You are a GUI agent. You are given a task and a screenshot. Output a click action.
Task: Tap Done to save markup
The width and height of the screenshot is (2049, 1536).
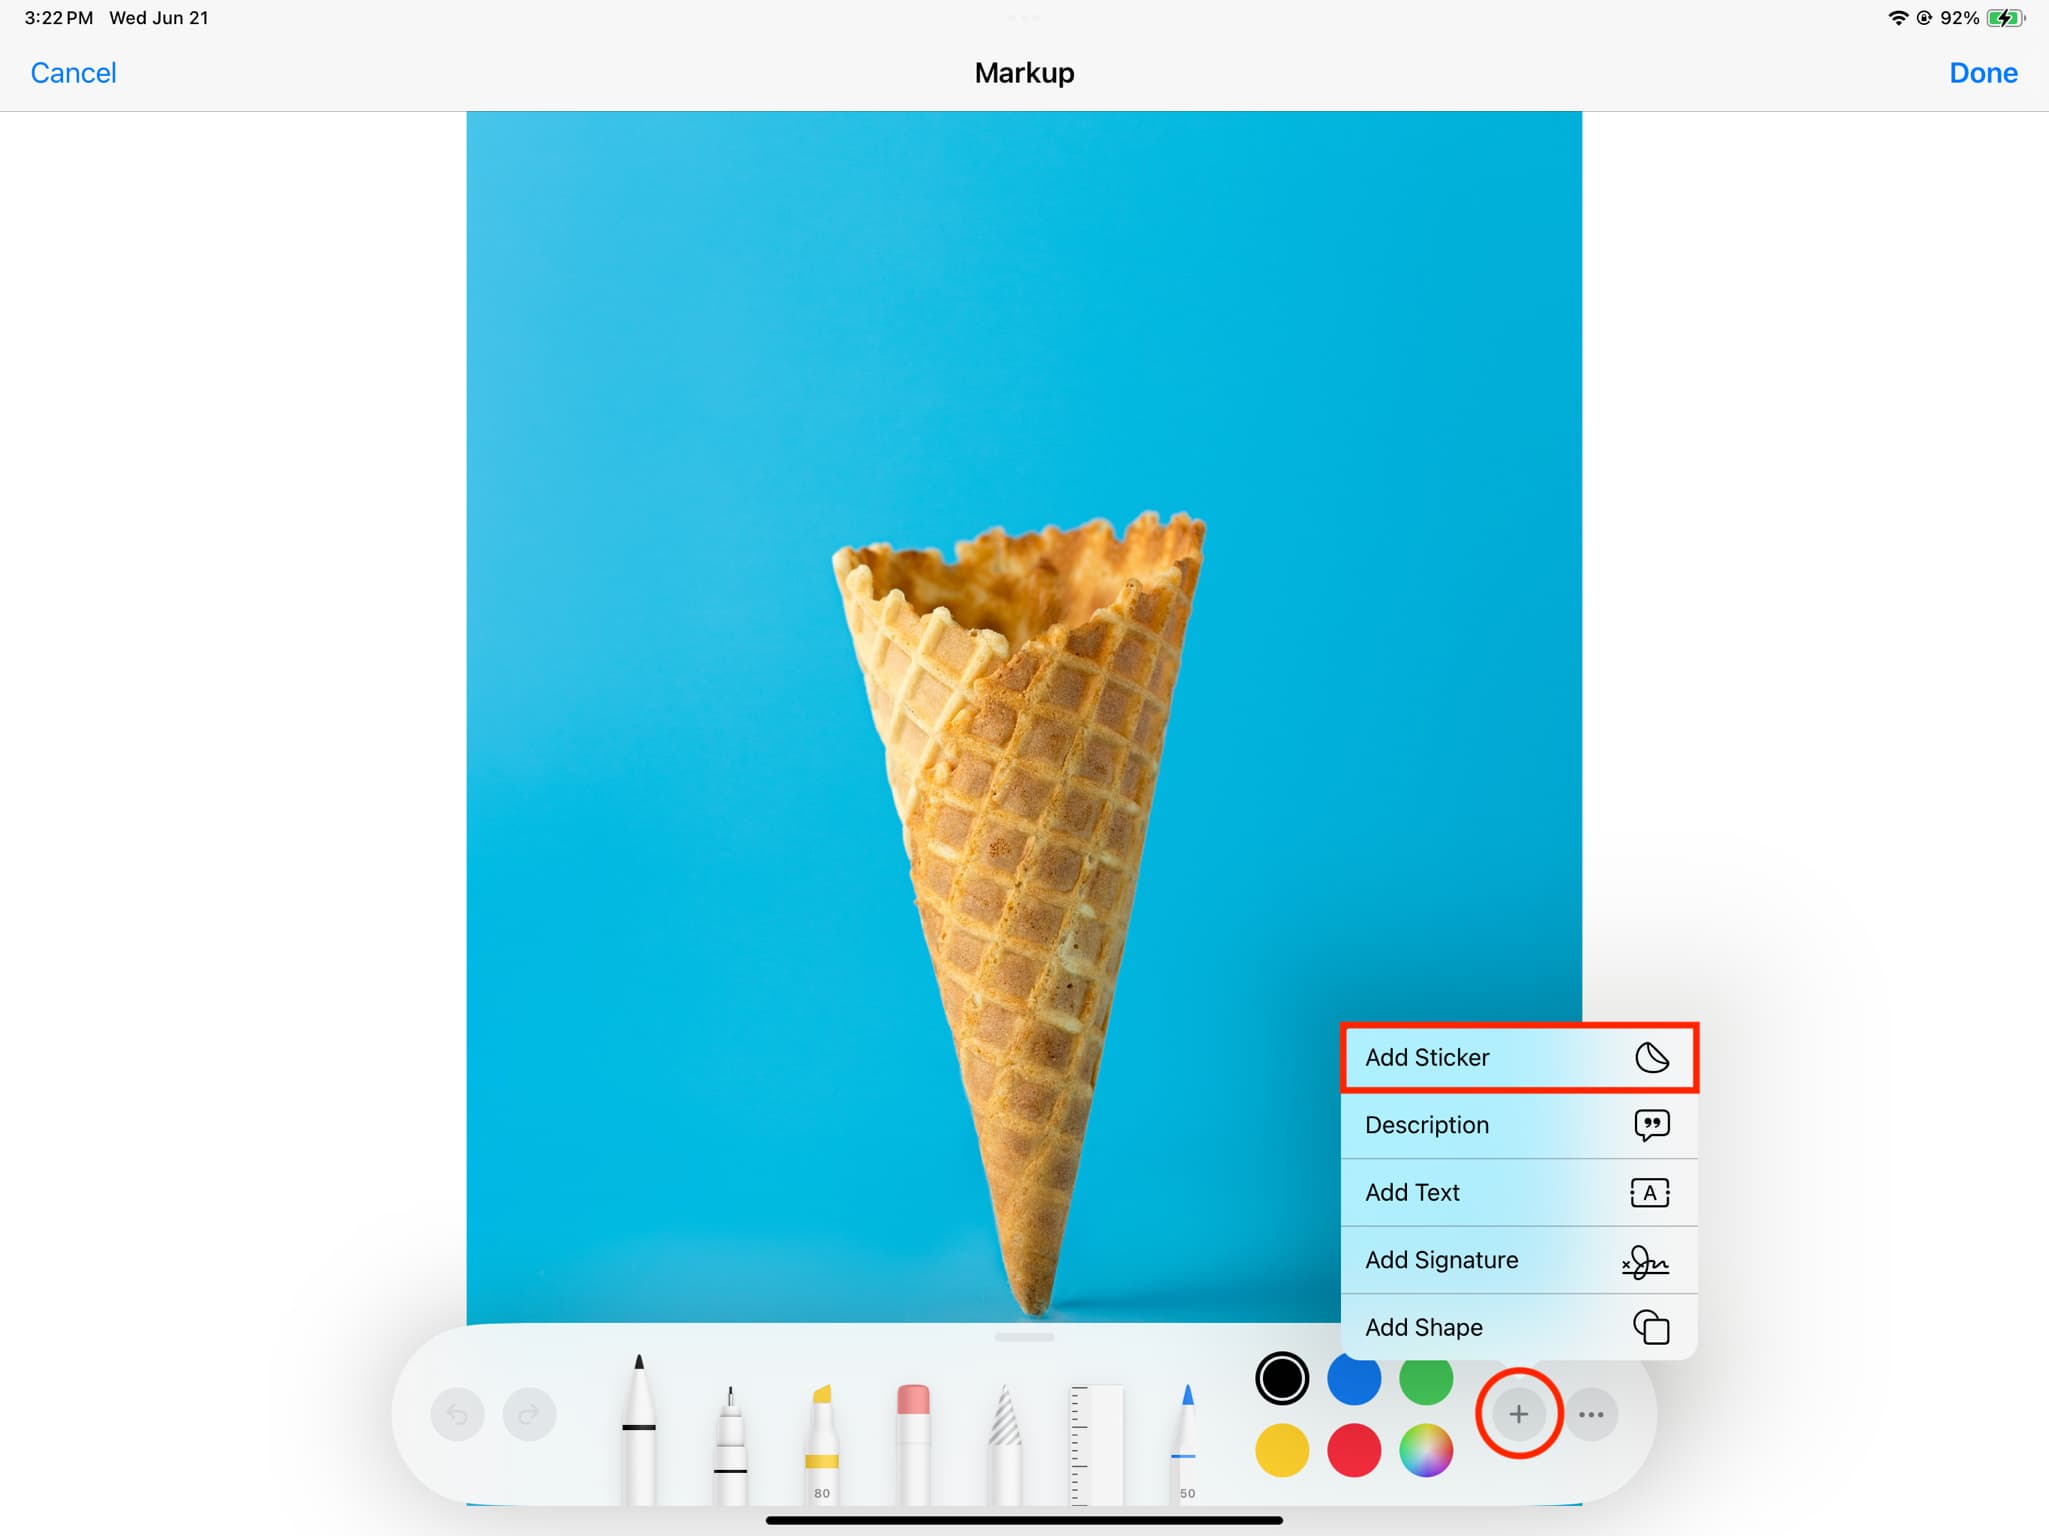(1983, 73)
